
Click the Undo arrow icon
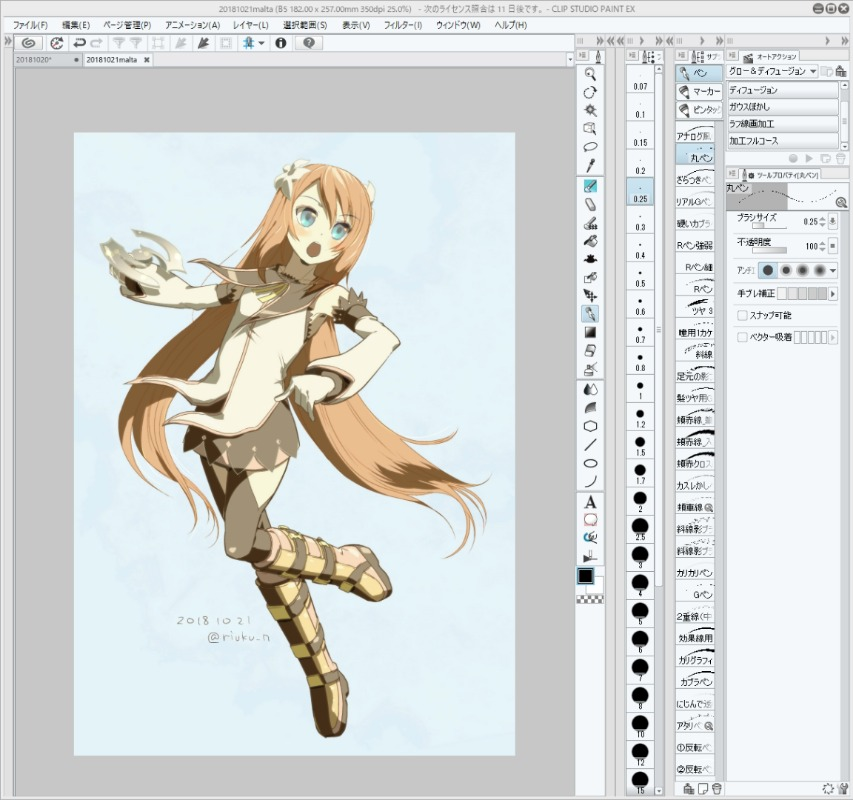pyautogui.click(x=79, y=43)
